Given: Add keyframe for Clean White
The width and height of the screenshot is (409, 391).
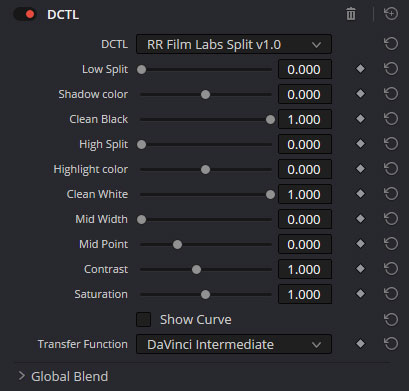Looking at the screenshot, I should coord(360,194).
